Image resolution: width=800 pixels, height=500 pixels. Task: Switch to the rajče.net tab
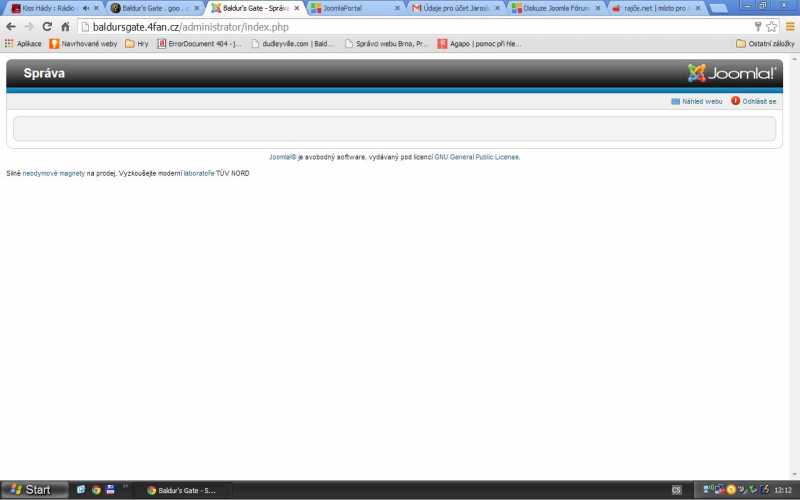click(657, 8)
